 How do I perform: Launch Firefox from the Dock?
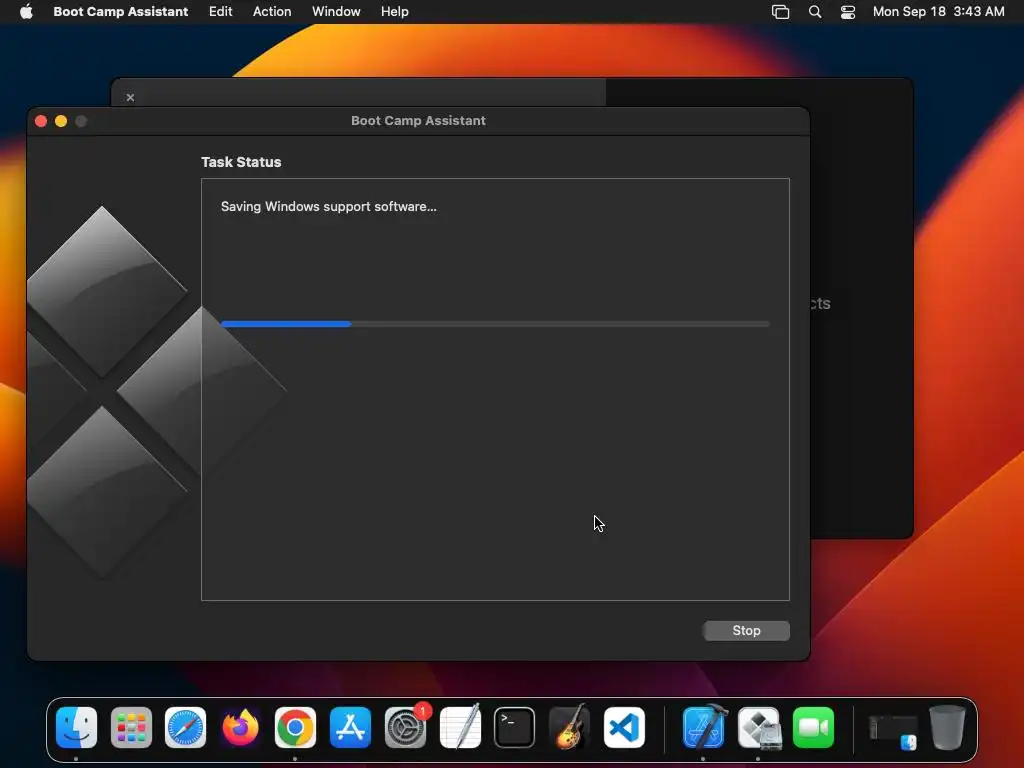click(x=240, y=727)
